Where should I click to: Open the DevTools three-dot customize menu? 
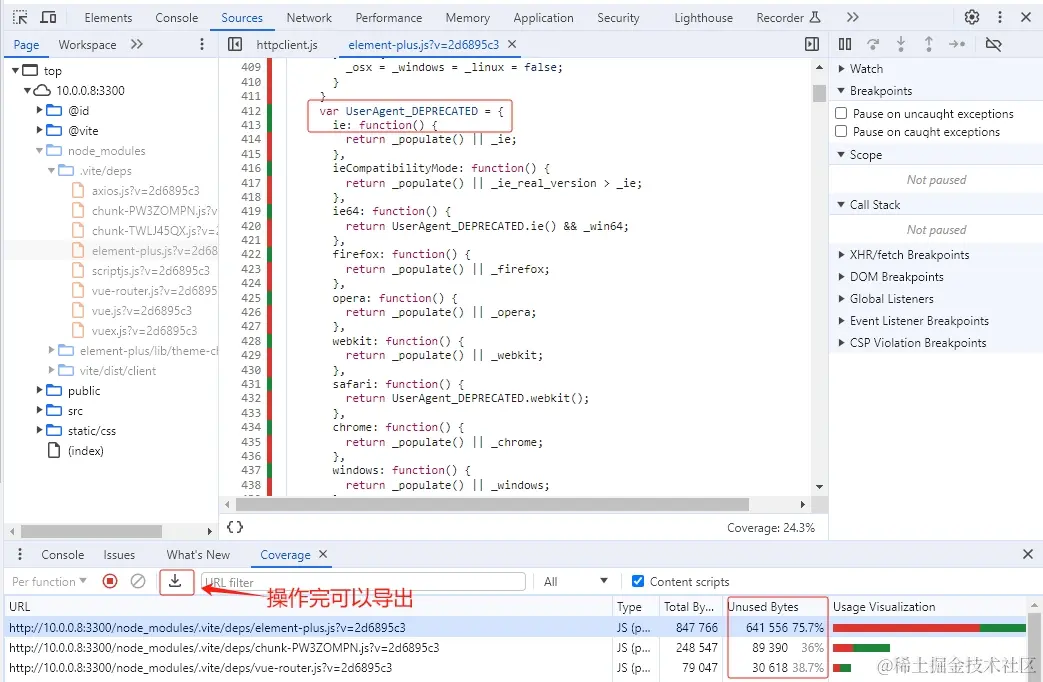tap(1000, 17)
